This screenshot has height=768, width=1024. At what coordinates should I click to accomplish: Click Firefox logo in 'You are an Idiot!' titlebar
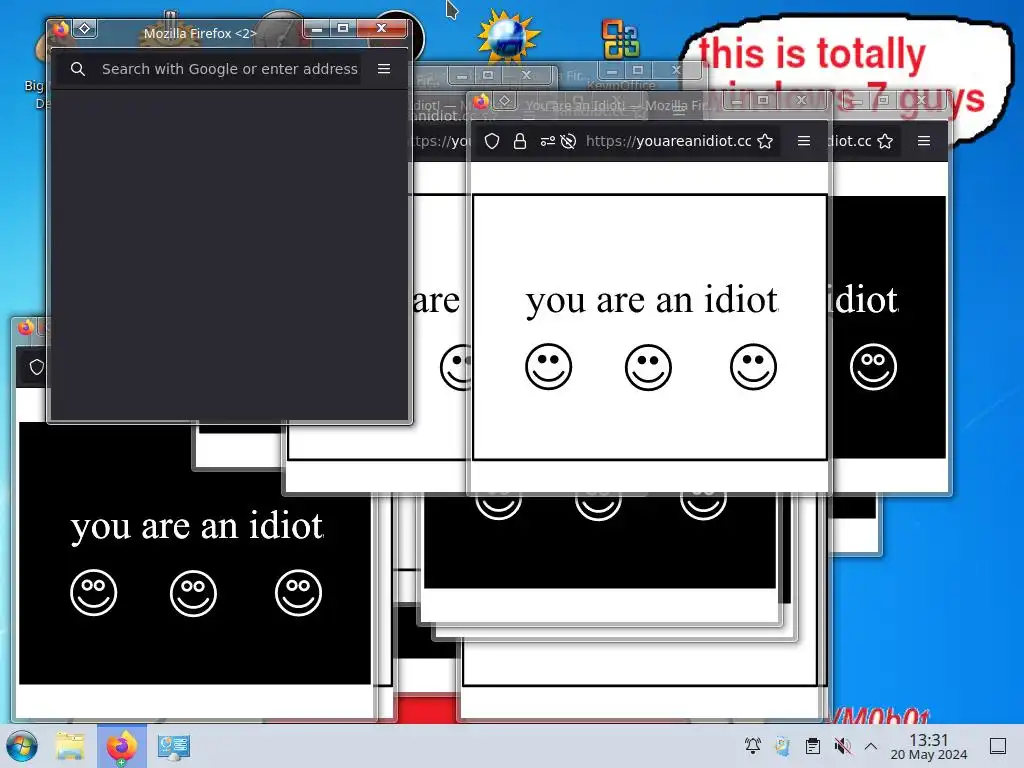481,101
